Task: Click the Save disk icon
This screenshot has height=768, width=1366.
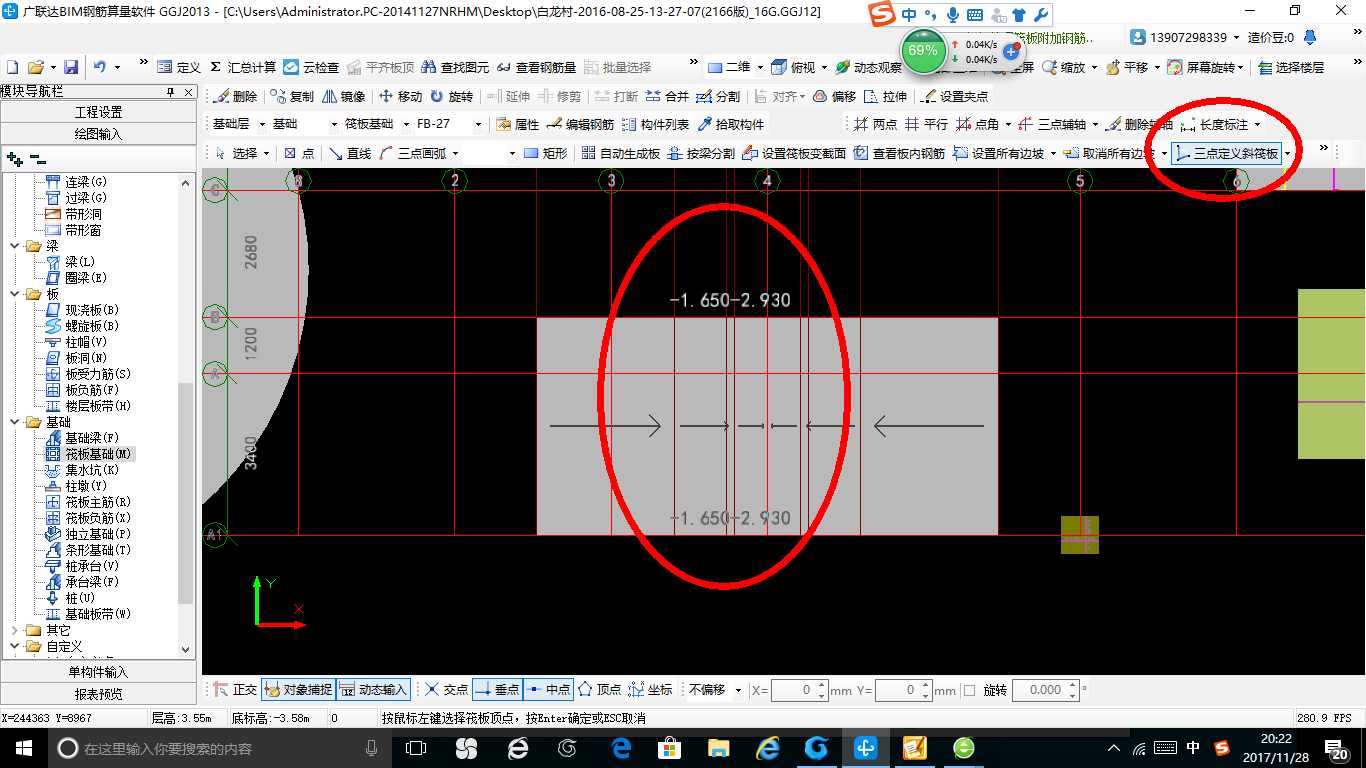Action: click(71, 67)
